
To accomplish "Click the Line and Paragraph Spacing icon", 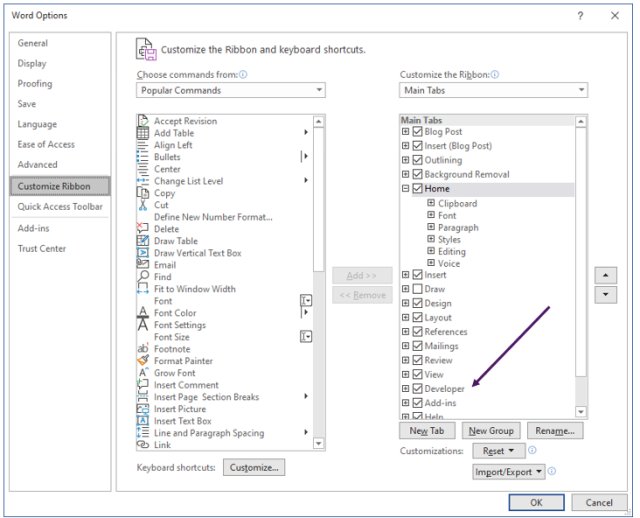I will 143,433.
